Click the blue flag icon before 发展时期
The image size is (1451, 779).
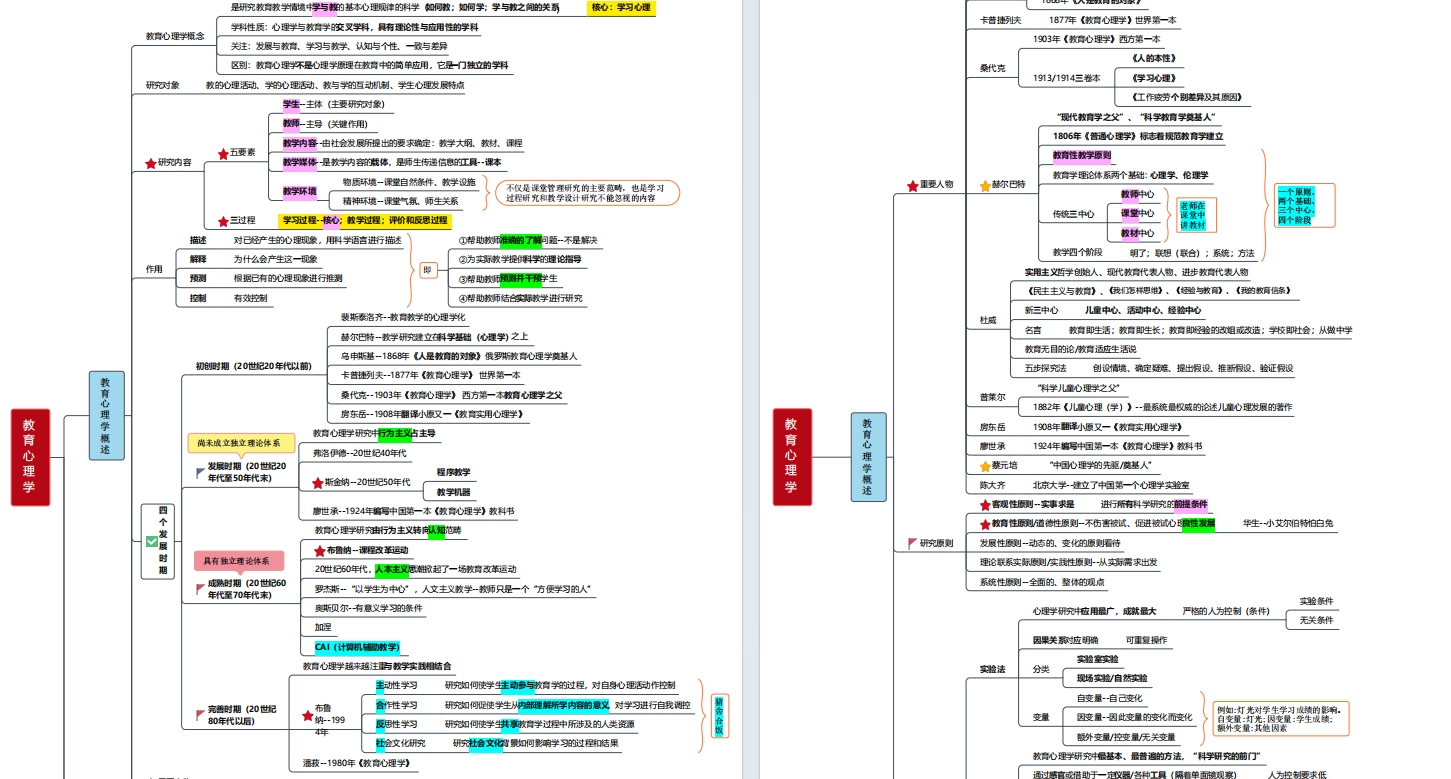point(200,471)
